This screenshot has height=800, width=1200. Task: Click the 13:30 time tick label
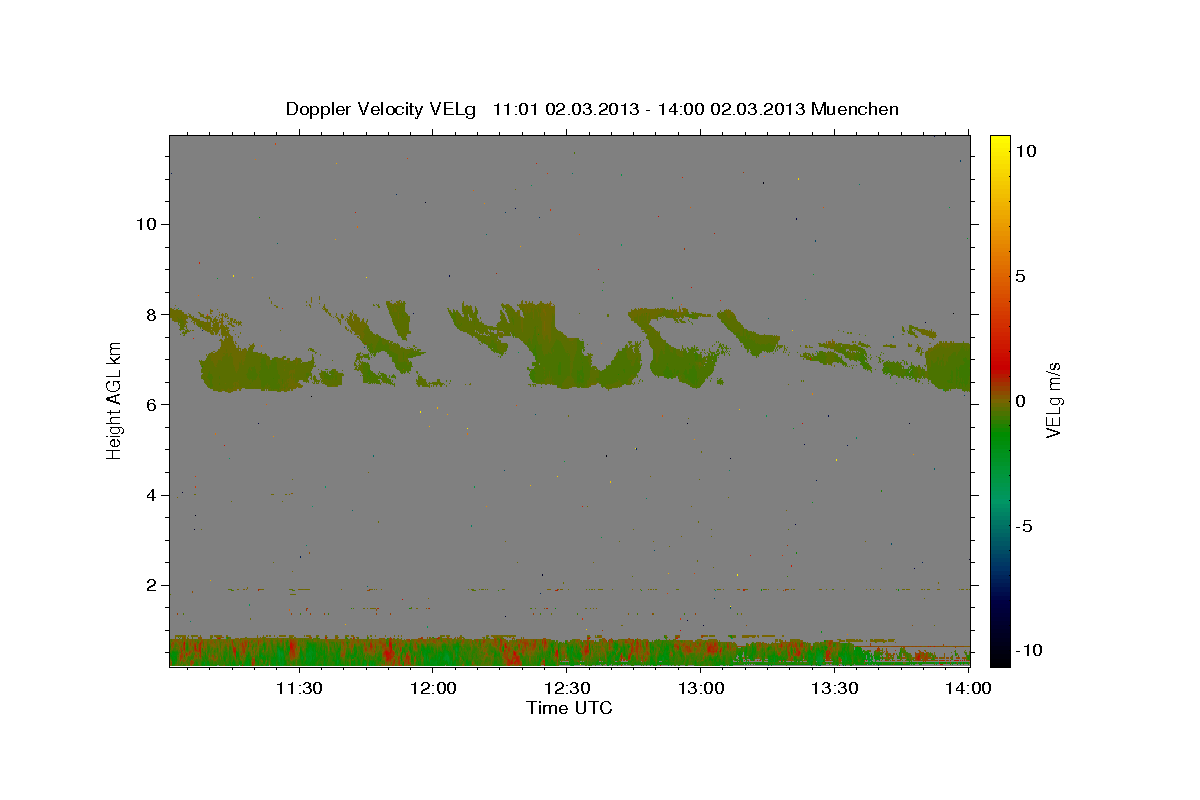(835, 688)
